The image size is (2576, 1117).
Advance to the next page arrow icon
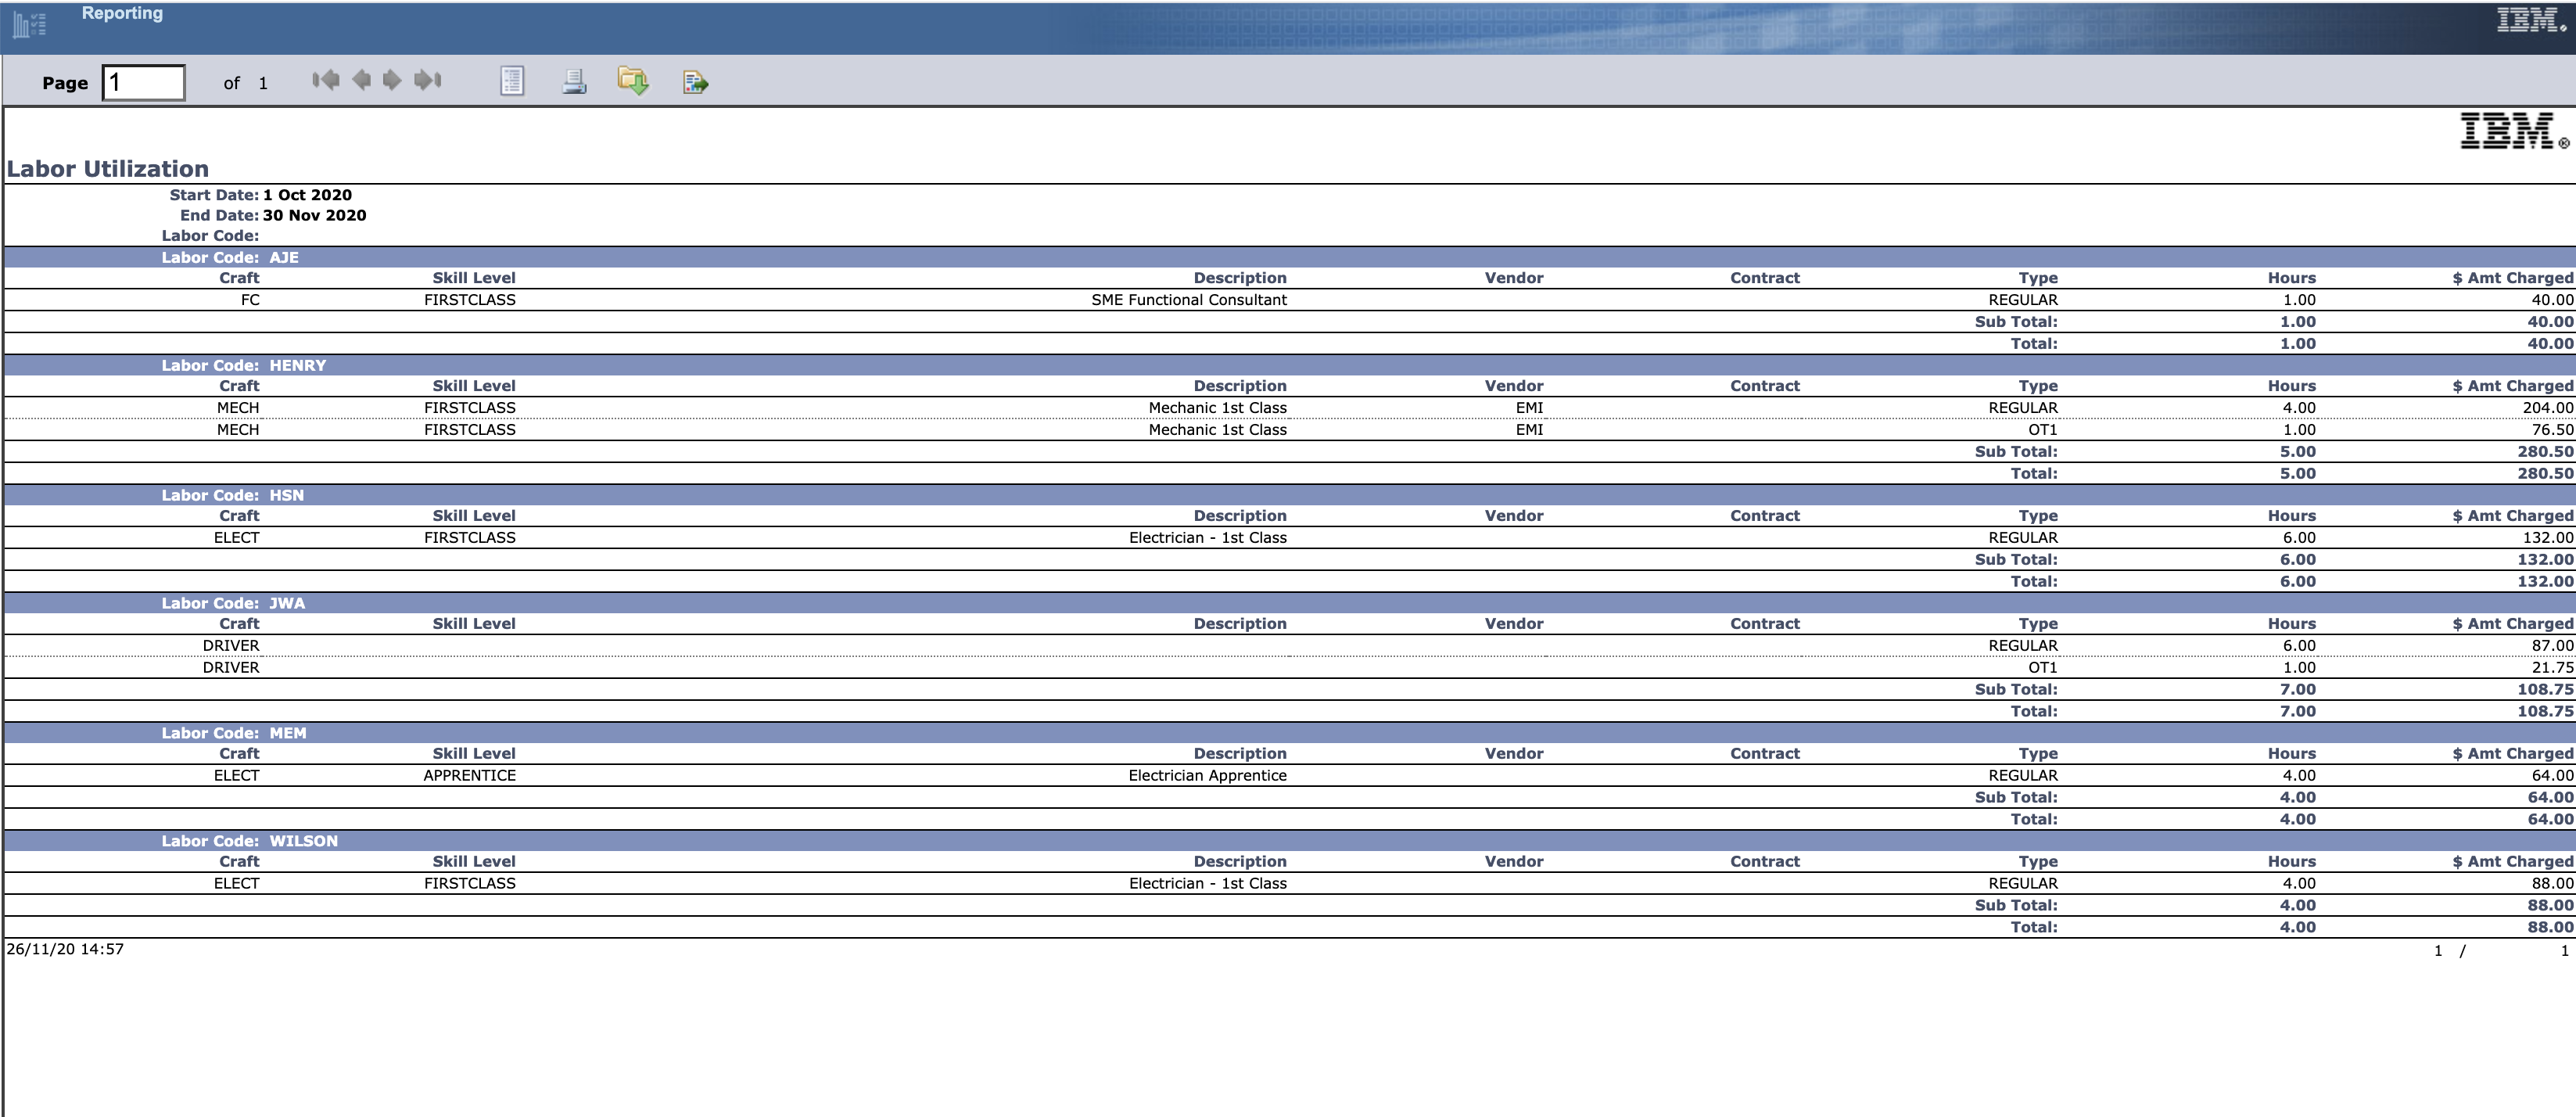(x=392, y=81)
